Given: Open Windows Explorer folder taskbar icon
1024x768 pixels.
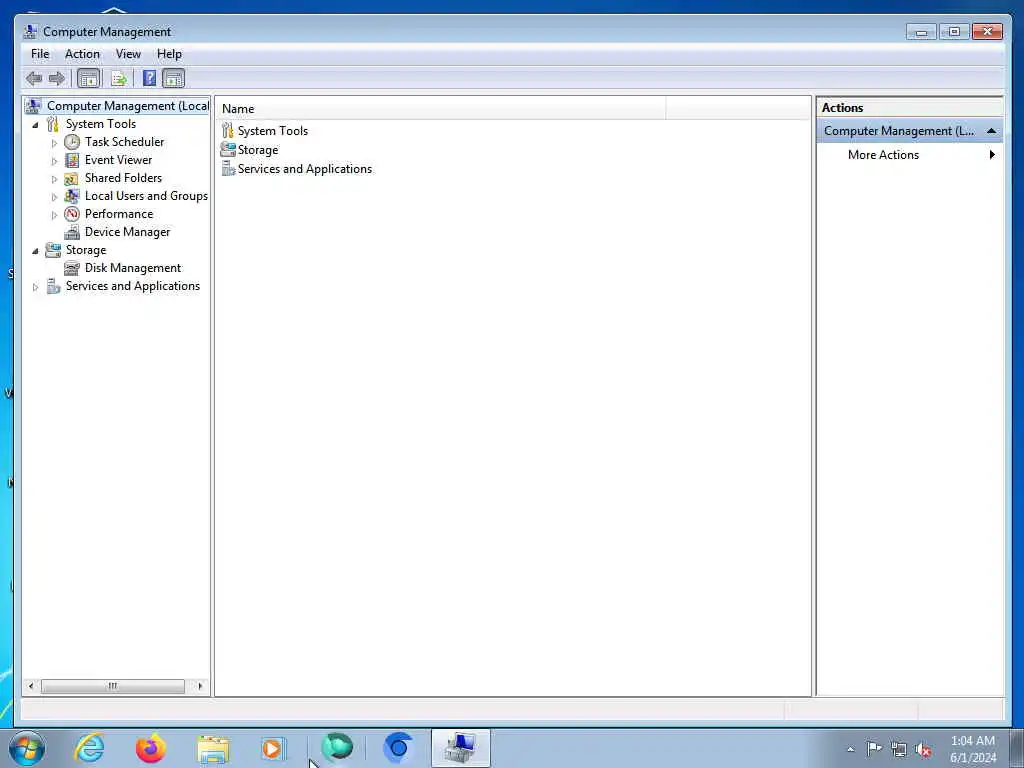Looking at the screenshot, I should (x=213, y=749).
